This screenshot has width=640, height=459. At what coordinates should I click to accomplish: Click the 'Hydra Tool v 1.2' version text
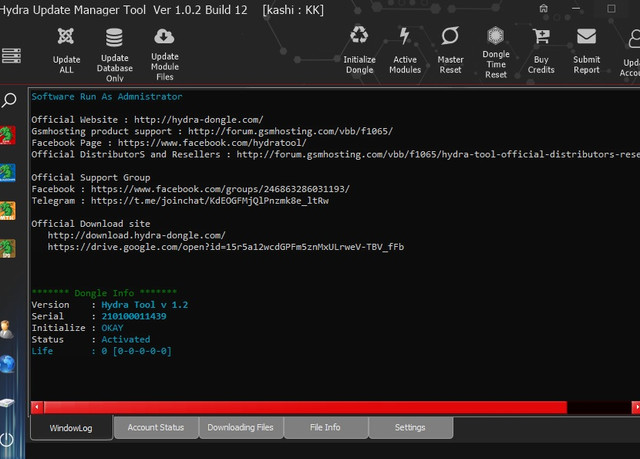click(x=144, y=305)
